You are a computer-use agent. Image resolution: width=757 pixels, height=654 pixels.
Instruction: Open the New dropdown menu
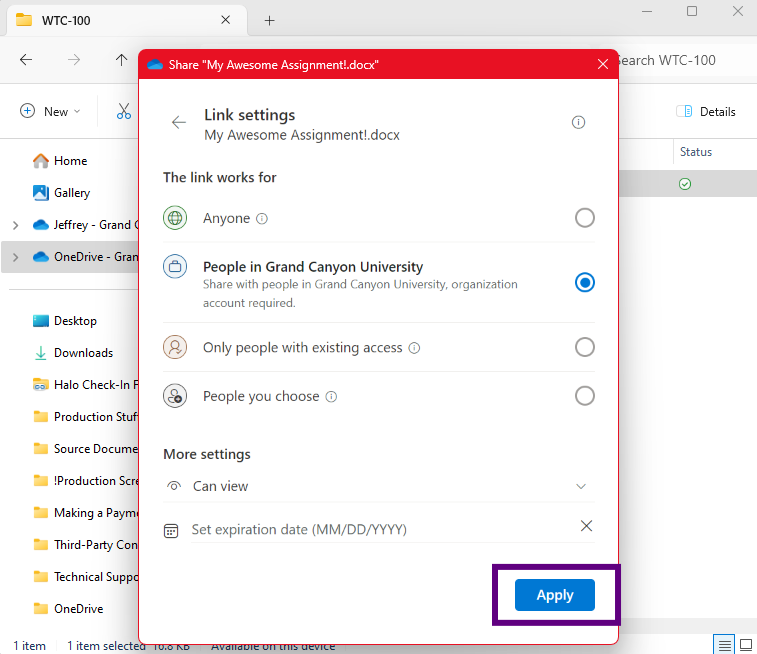point(50,111)
